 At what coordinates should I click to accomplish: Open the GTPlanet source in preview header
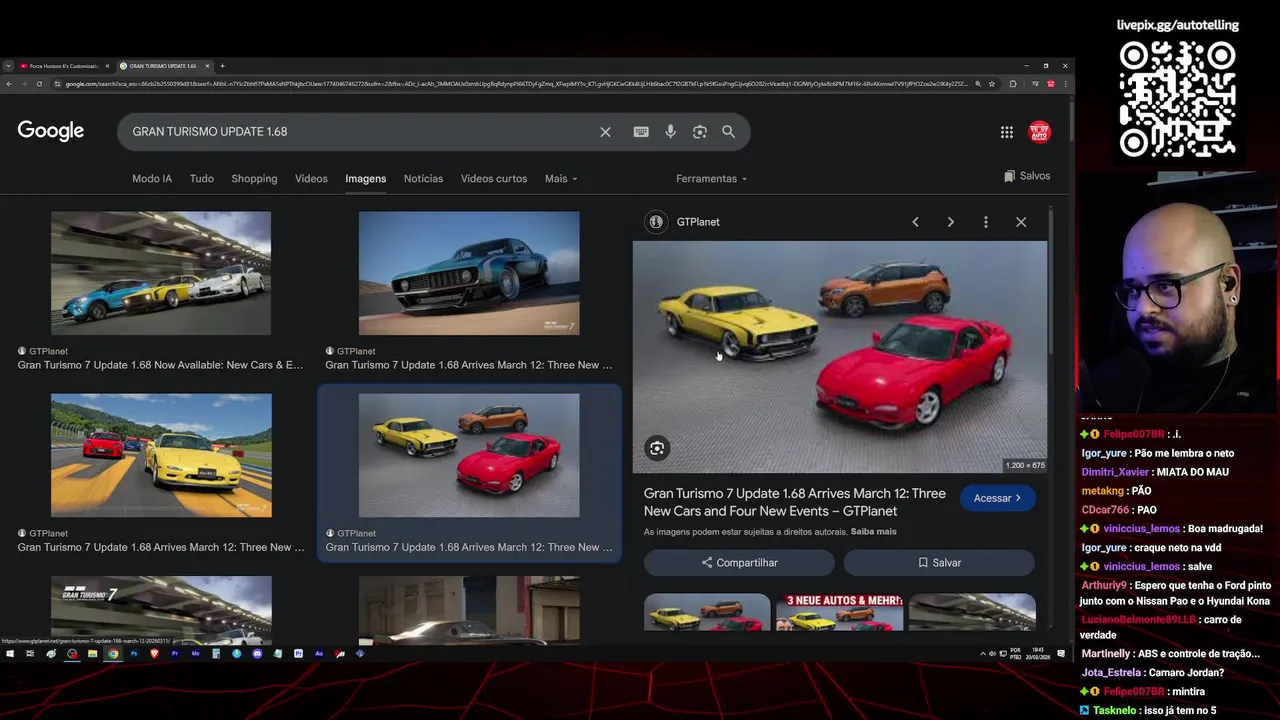pos(684,222)
